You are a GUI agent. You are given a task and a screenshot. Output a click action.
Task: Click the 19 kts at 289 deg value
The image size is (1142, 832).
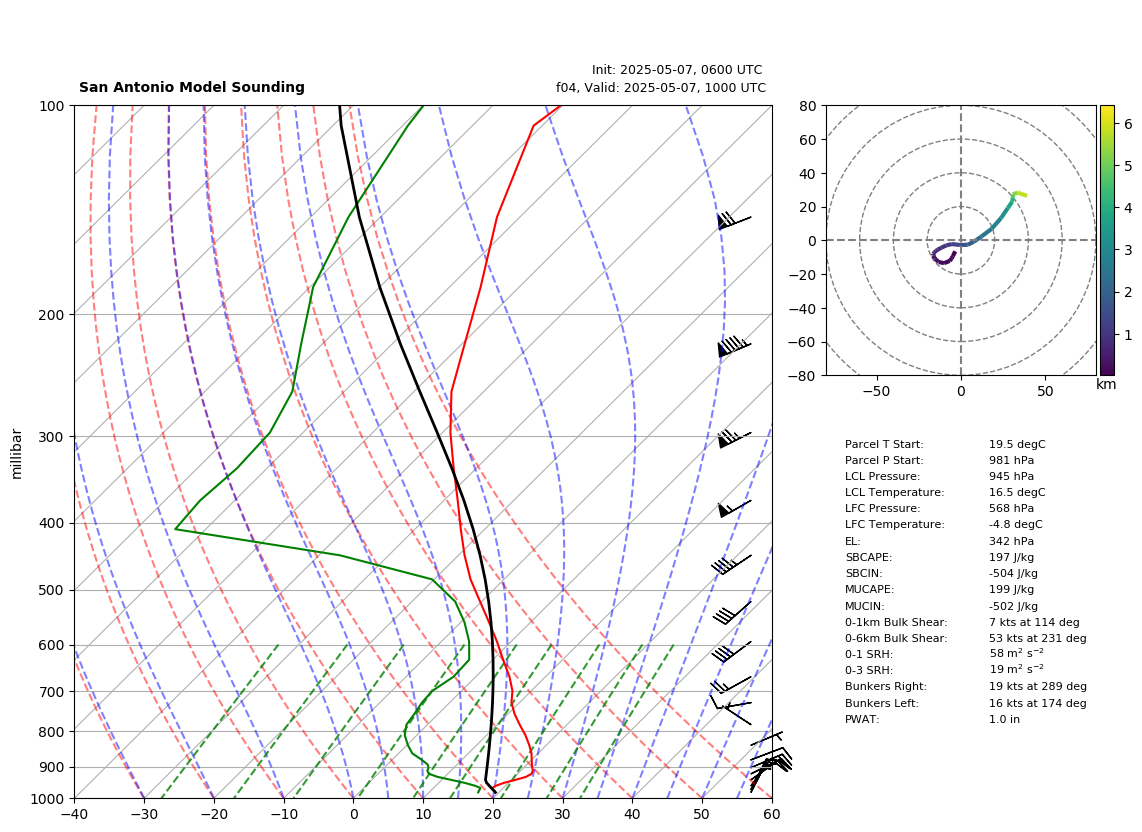tap(1038, 686)
